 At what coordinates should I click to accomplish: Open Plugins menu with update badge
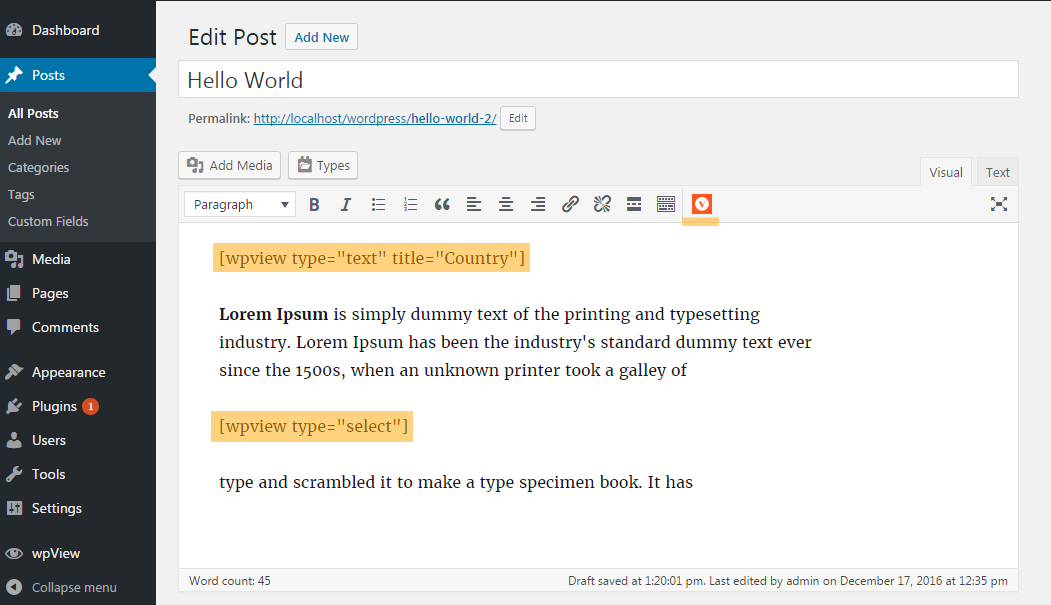pos(78,406)
